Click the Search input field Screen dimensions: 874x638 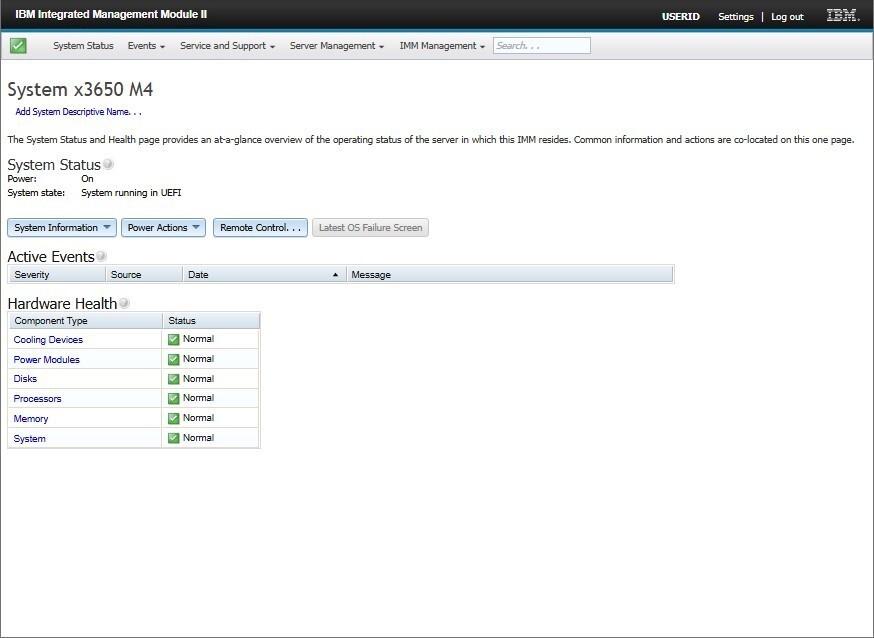click(x=541, y=46)
